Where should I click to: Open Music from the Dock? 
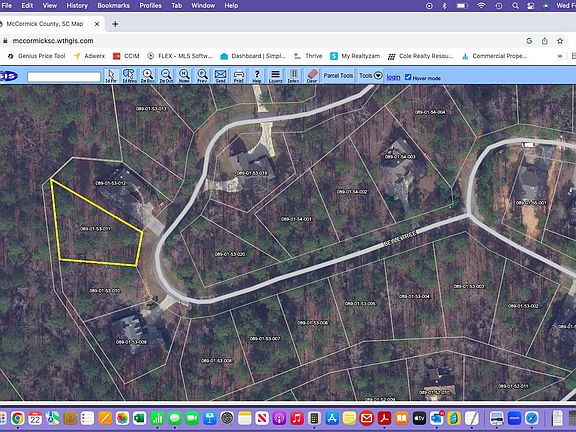297,418
